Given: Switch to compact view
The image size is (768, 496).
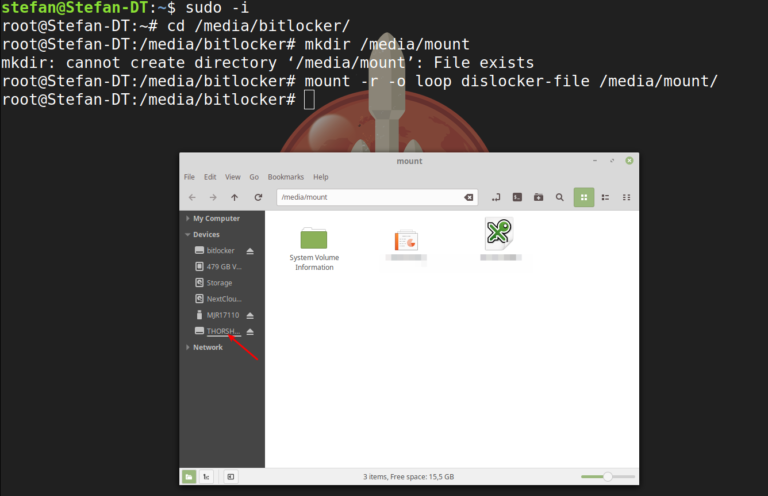Looking at the screenshot, I should 627,198.
